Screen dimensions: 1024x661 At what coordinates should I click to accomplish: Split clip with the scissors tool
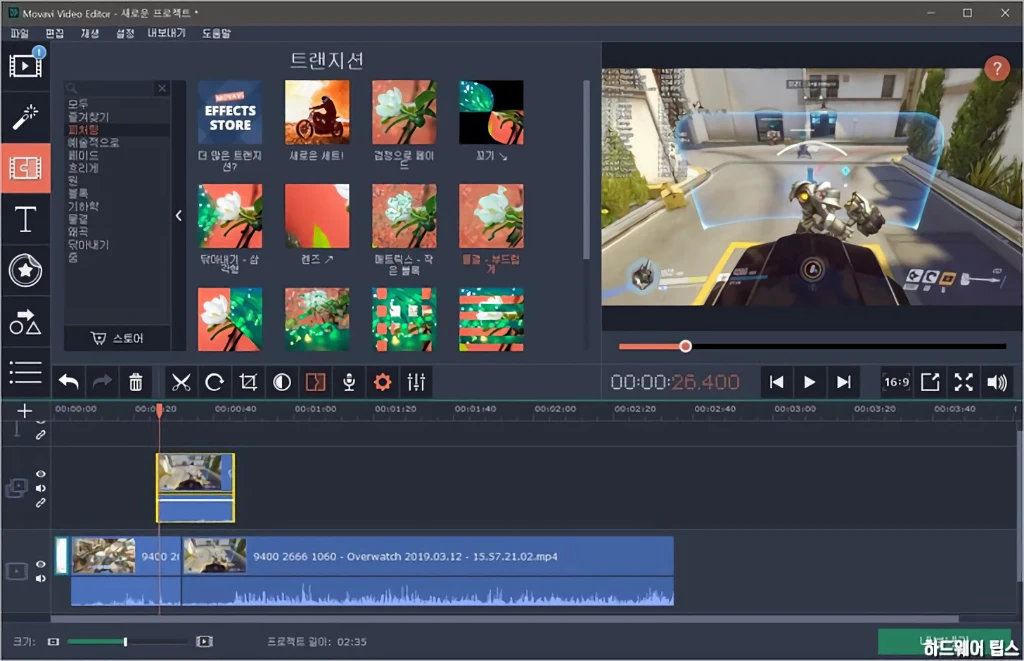point(181,382)
